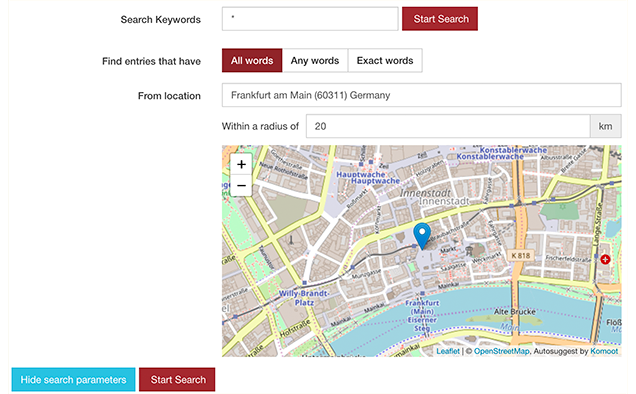
Task: Click Start Search next to keywords field
Action: pyautogui.click(x=440, y=19)
